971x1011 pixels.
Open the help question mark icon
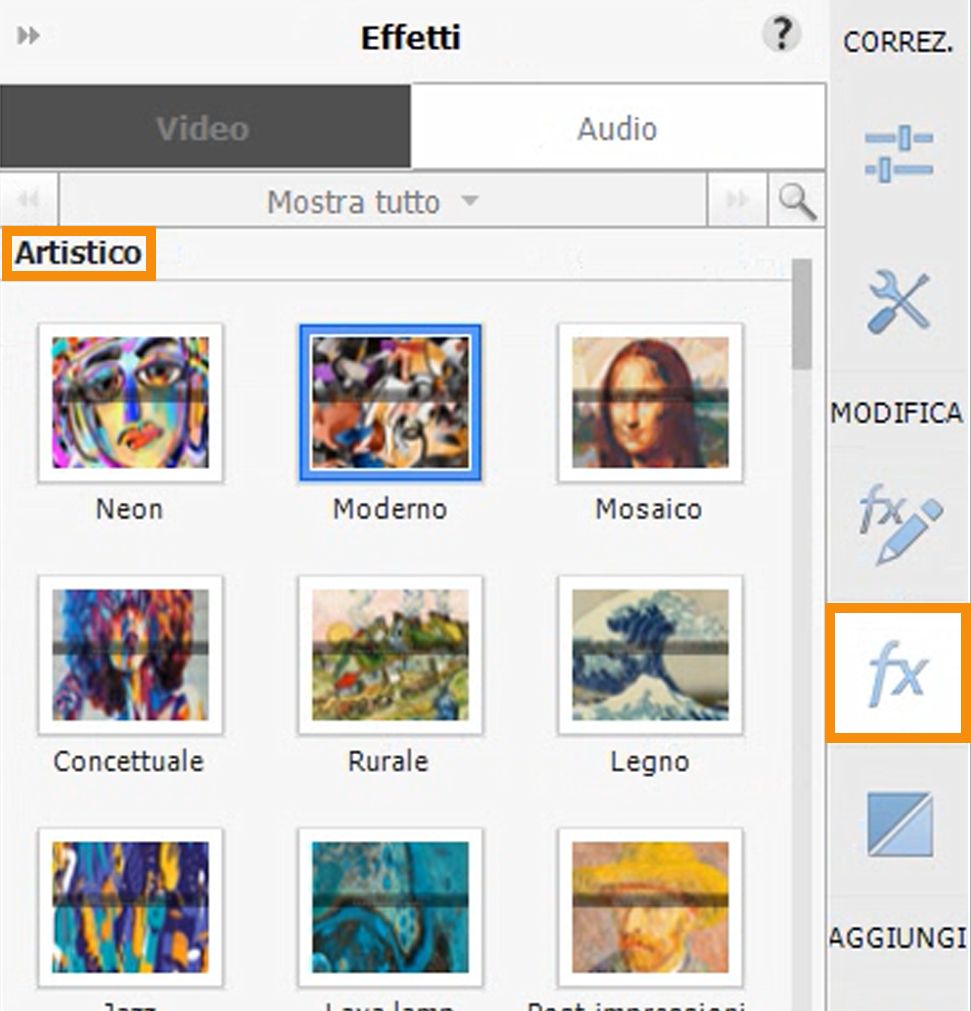pyautogui.click(x=781, y=34)
